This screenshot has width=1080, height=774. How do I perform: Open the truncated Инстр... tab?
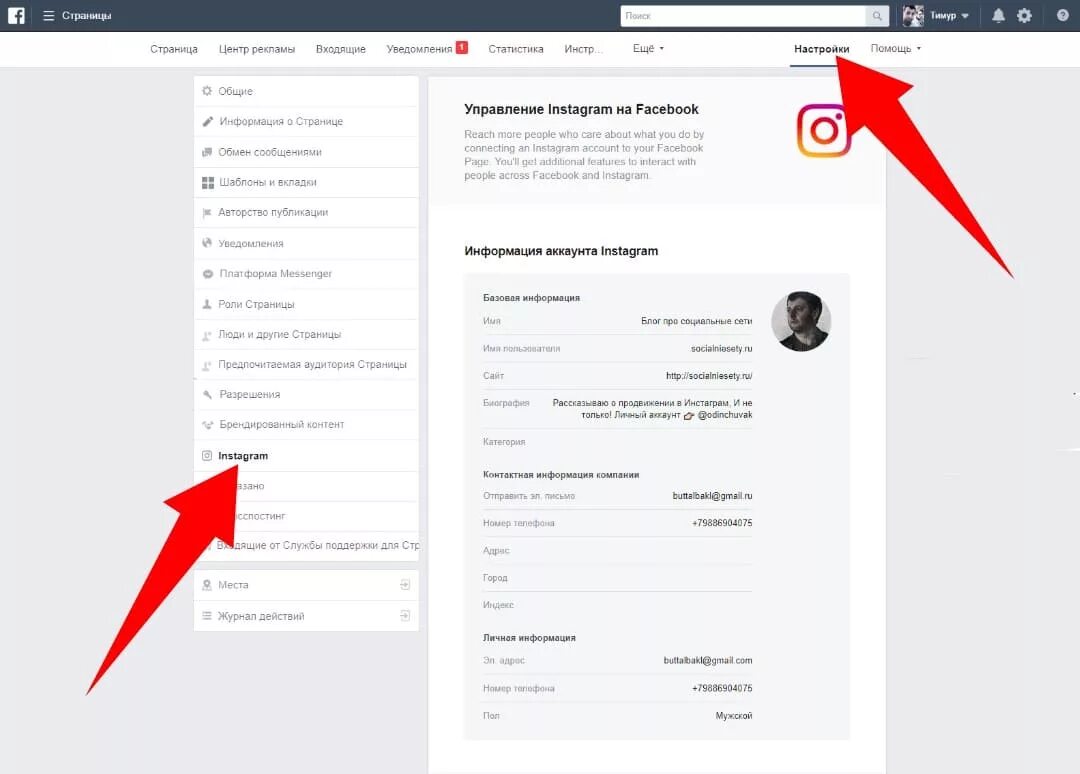[x=583, y=49]
